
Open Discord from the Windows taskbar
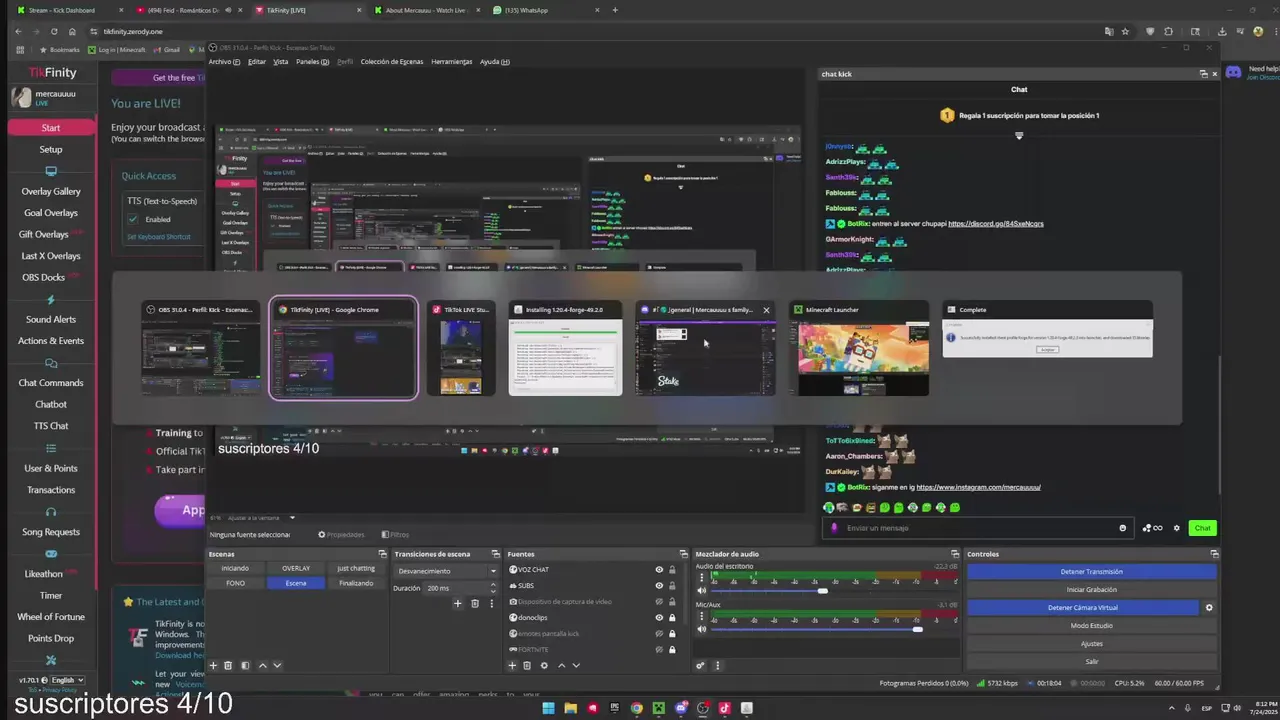pos(681,708)
